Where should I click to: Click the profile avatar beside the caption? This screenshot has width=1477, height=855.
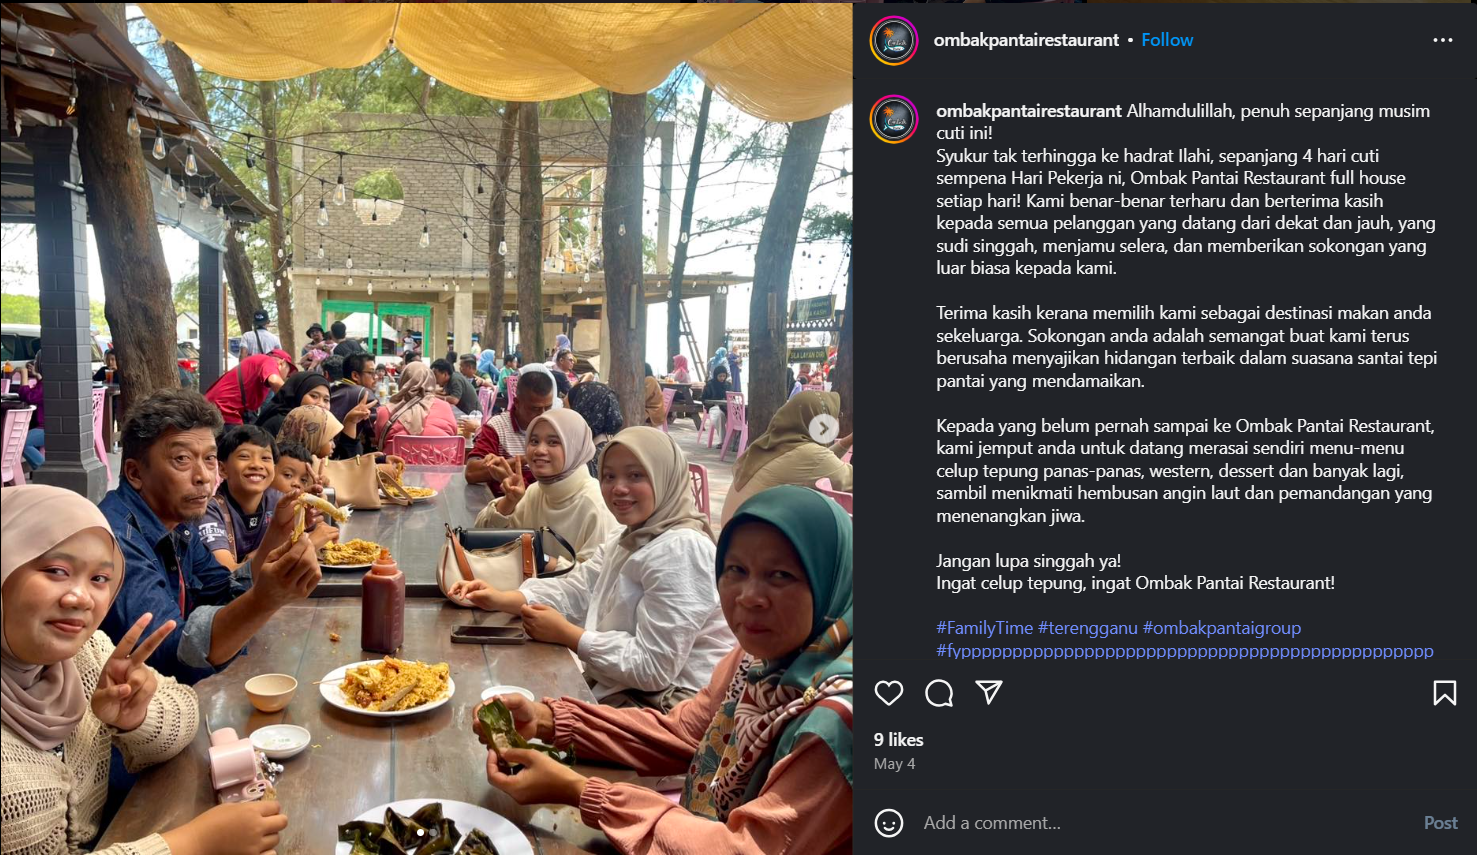click(x=894, y=120)
